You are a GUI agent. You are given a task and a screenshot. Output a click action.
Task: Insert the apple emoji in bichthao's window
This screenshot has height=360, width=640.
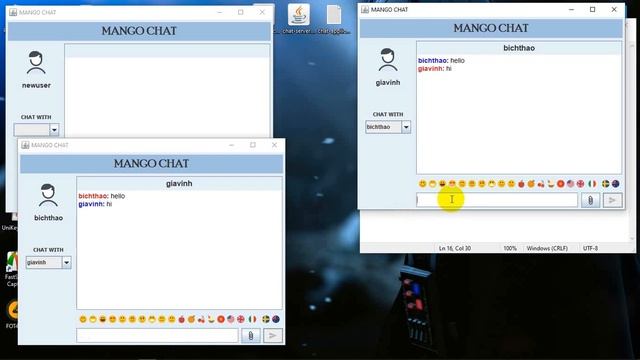[182, 319]
